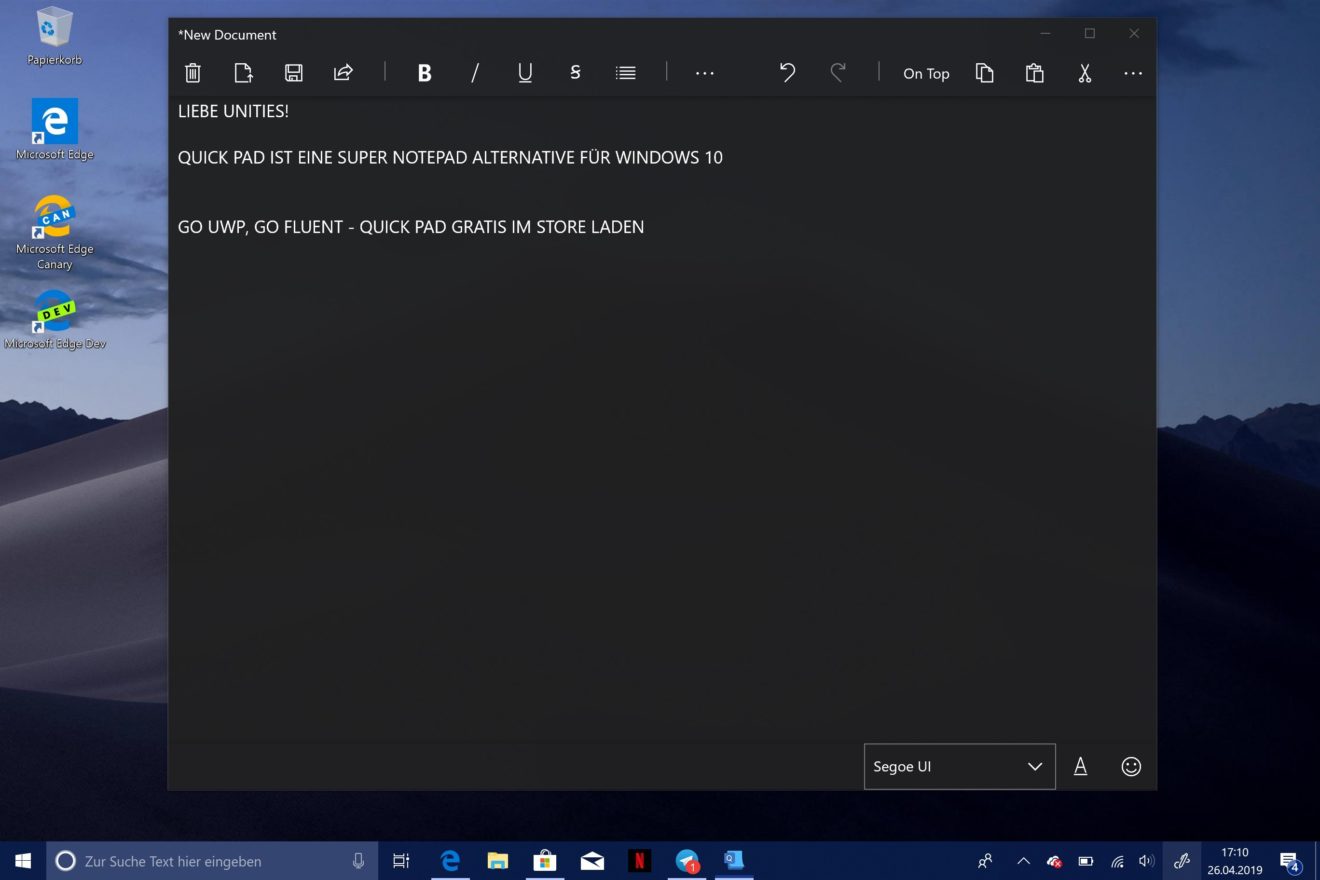The height and width of the screenshot is (880, 1320).
Task: Click the GO UWP, GO FLUENT line
Action: tap(411, 227)
